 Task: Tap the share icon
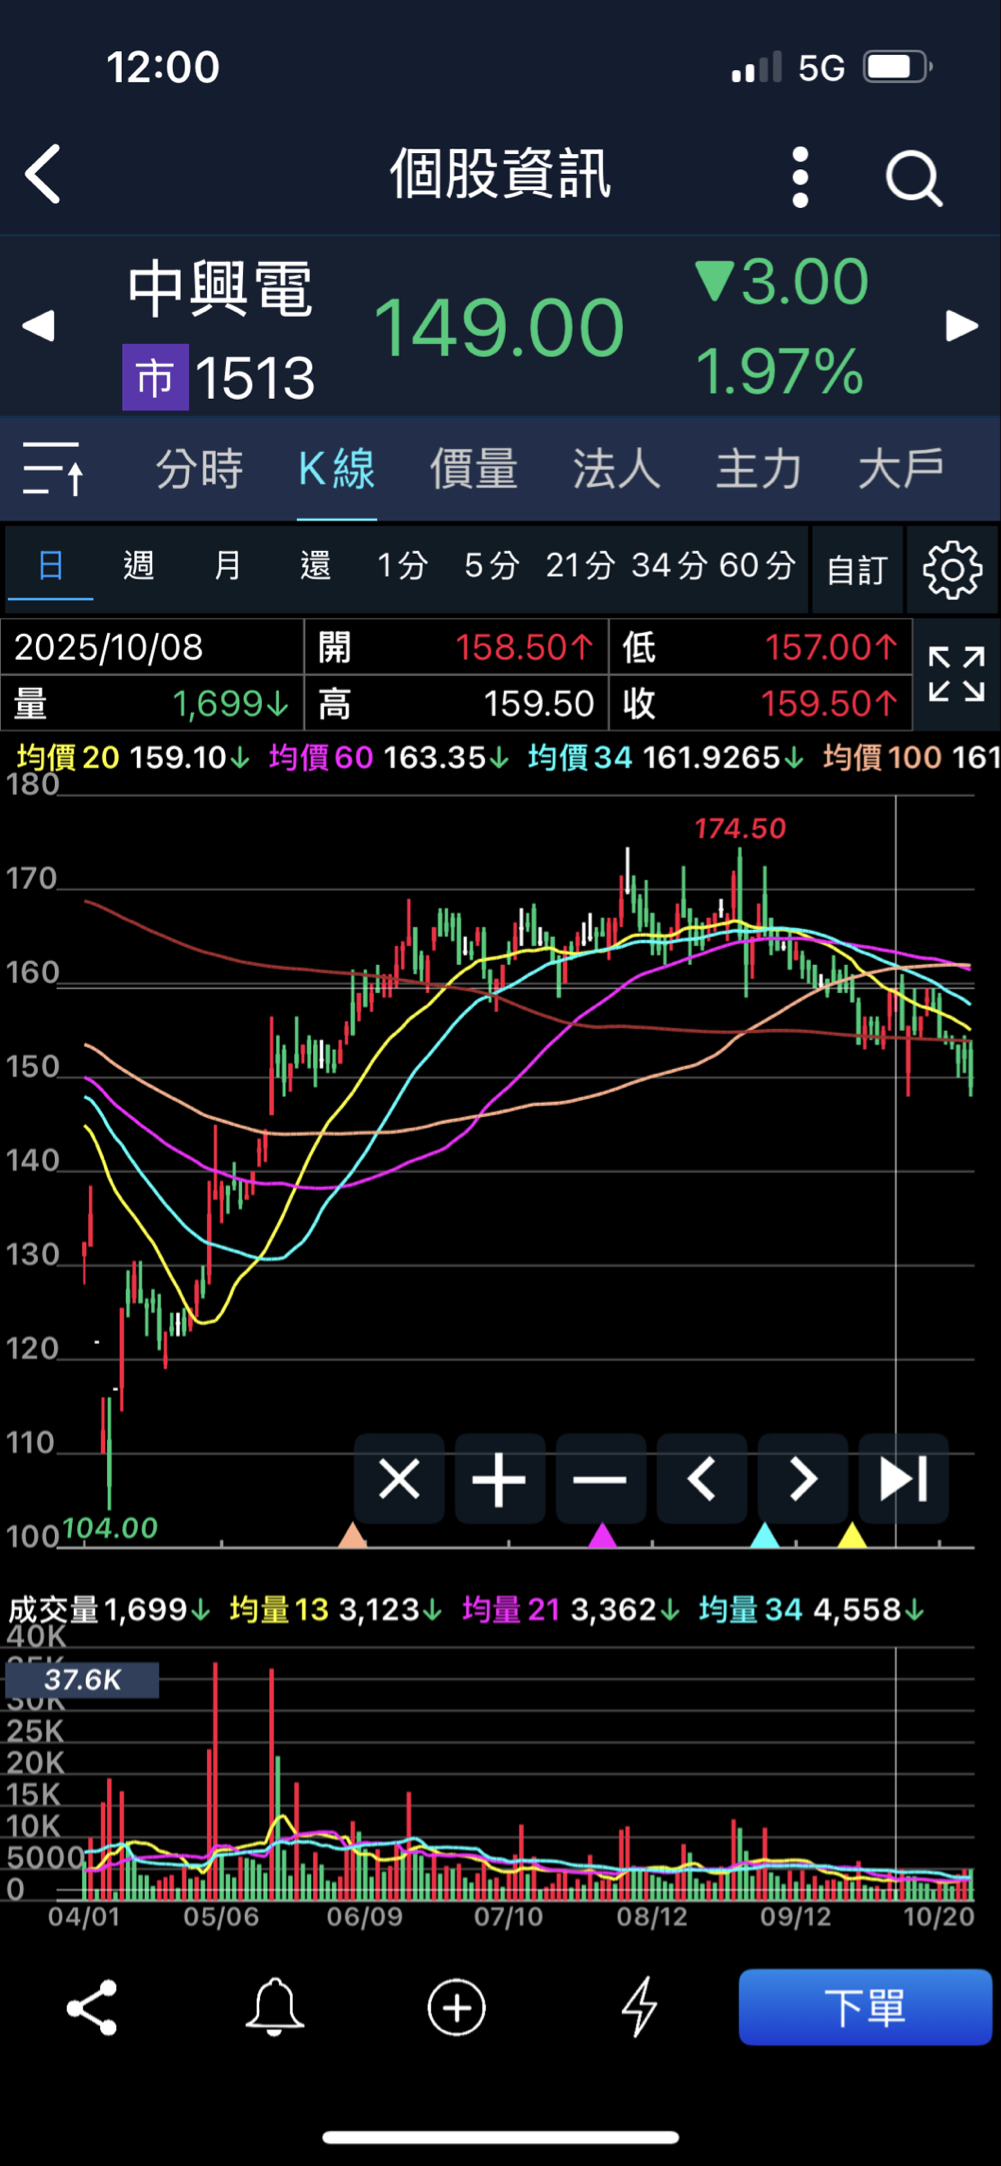point(92,2007)
